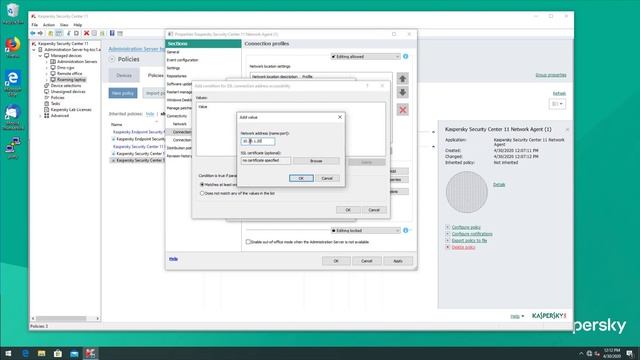This screenshot has width=640, height=360.
Task: Open Recycle Bin desktop icon
Action: click(13, 13)
